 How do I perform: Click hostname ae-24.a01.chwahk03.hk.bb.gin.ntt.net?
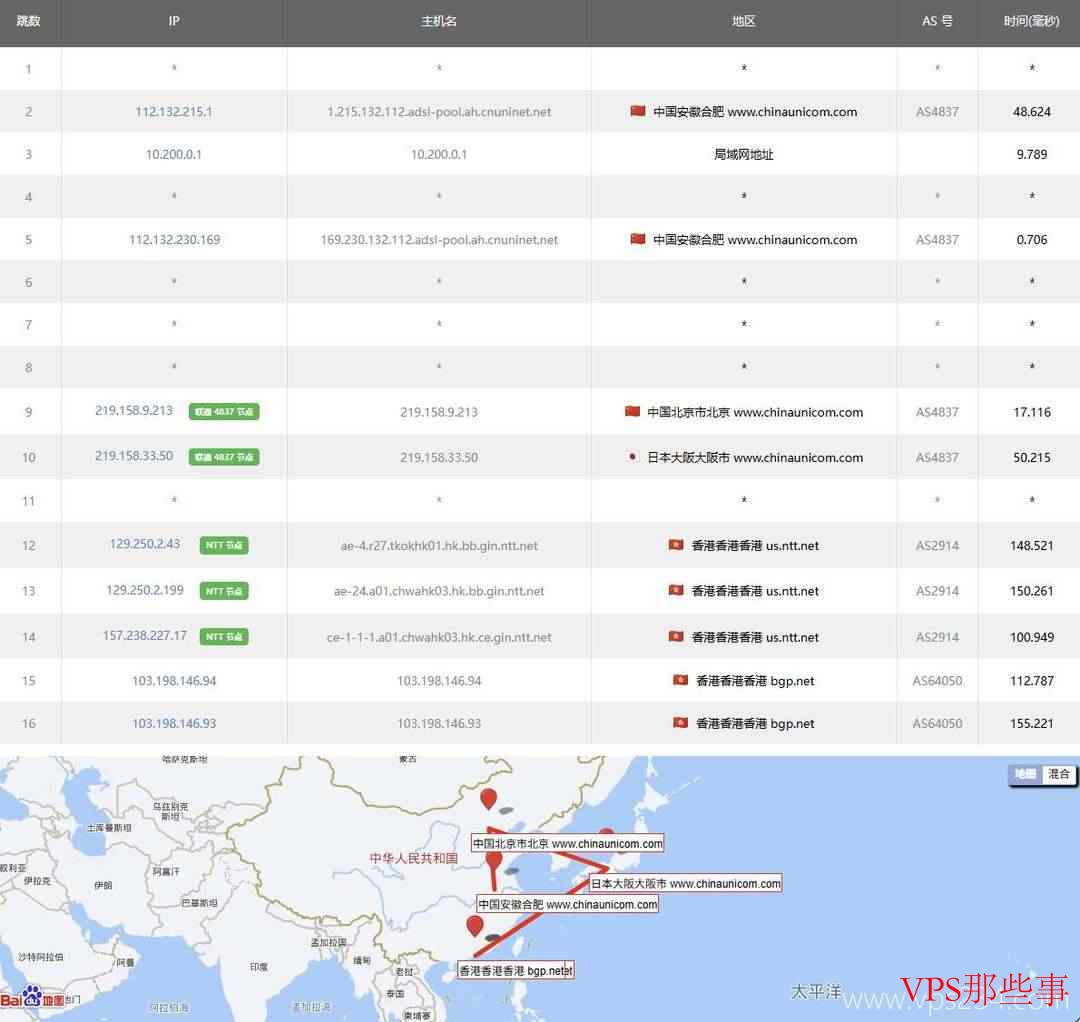point(439,591)
